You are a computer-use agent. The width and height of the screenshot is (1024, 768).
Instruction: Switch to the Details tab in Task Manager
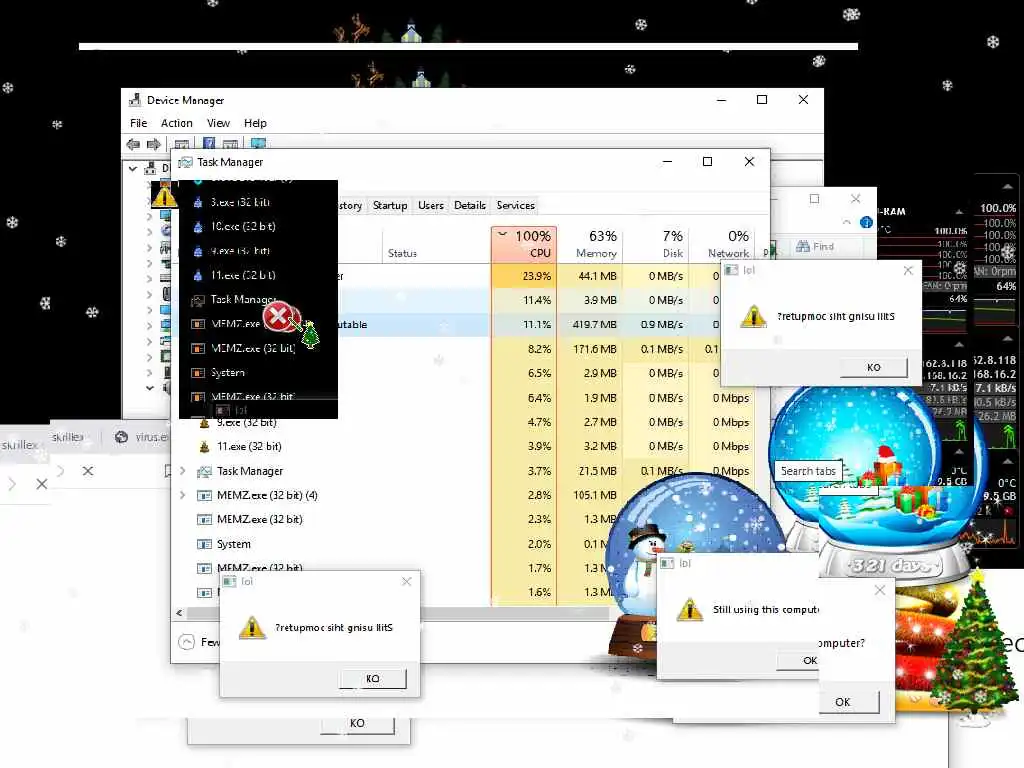[x=470, y=205]
